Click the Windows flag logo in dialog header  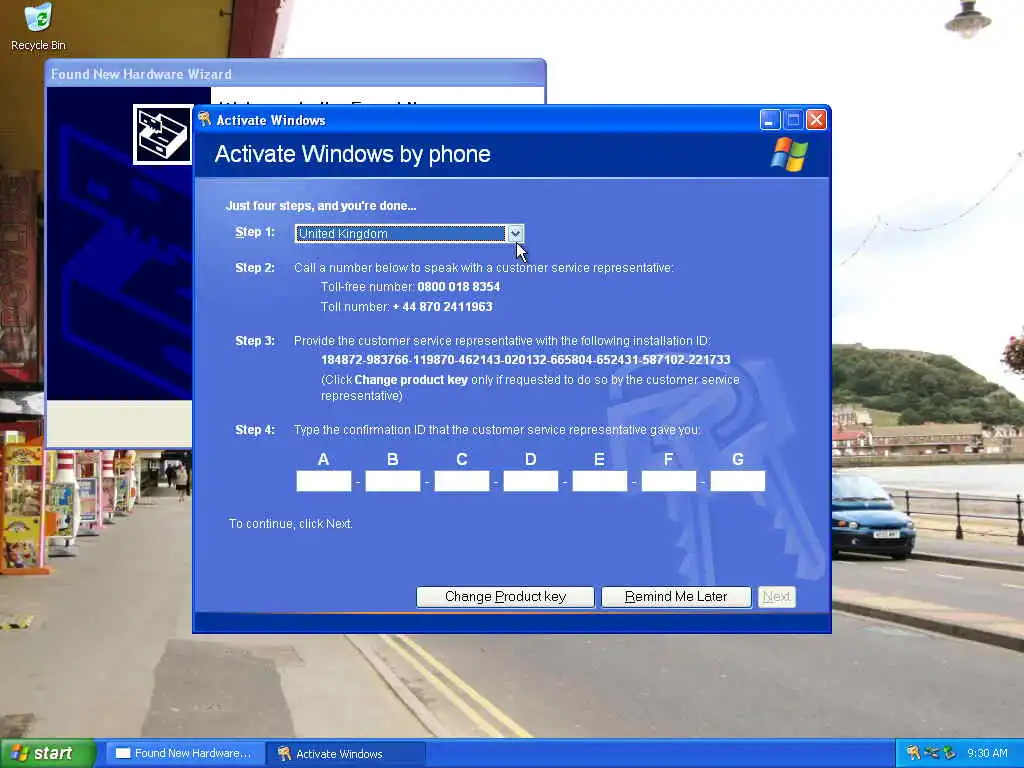pos(789,154)
